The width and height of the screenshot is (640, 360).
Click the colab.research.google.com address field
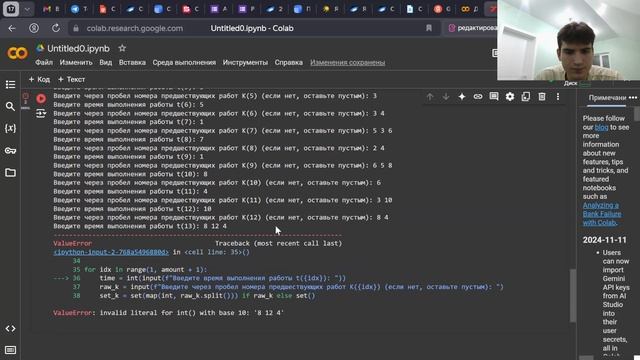[135, 29]
